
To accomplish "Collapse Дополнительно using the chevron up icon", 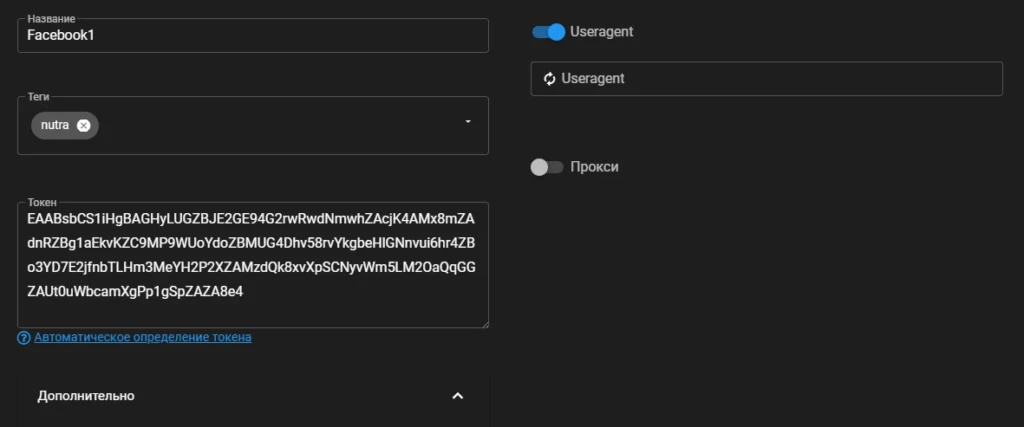I will (458, 396).
